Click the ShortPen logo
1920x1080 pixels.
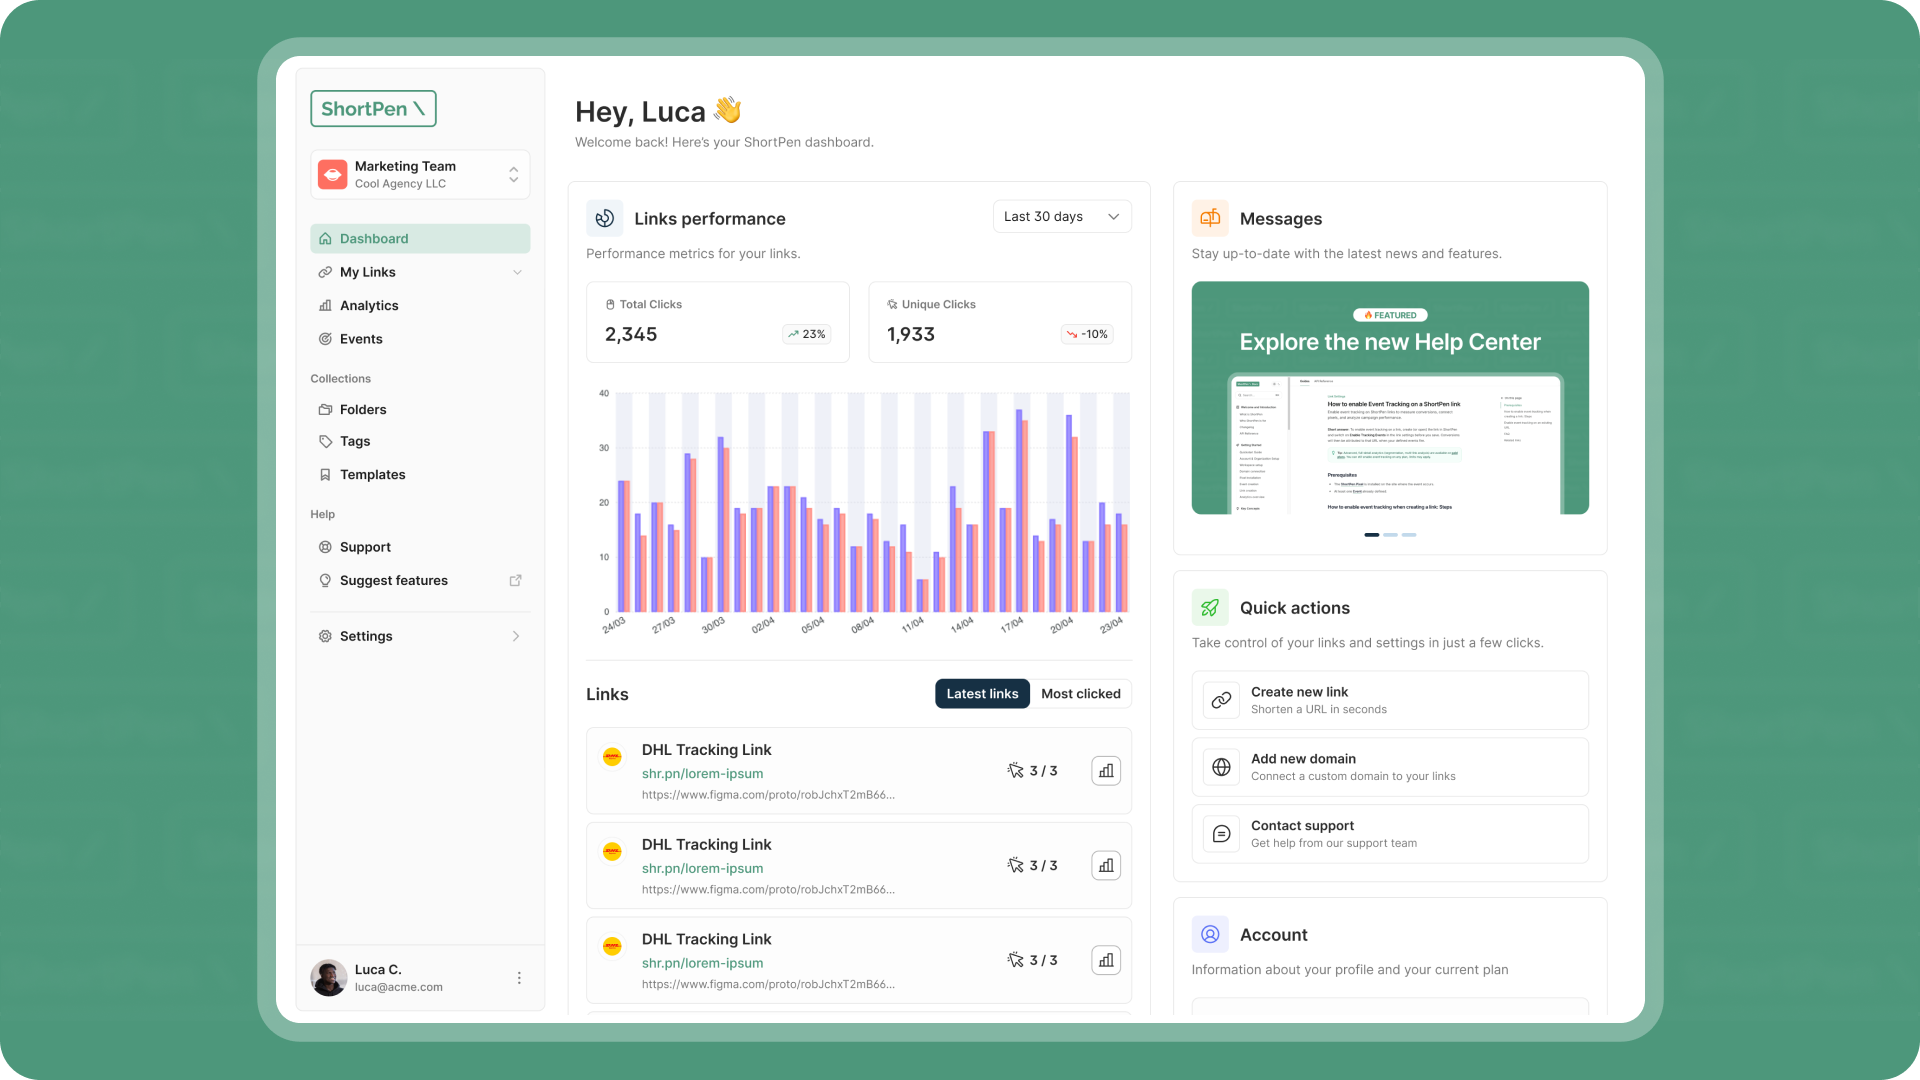point(373,109)
